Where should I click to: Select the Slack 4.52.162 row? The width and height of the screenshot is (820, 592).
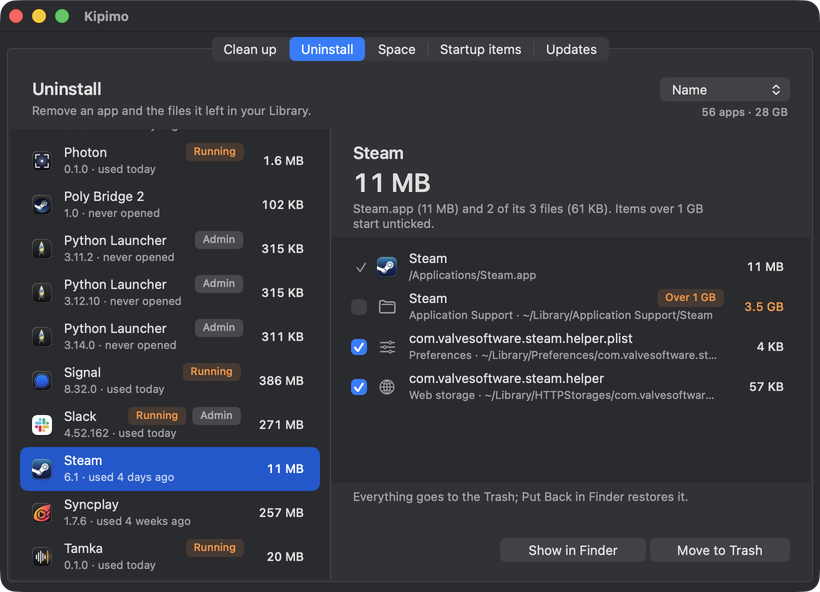pyautogui.click(x=170, y=425)
